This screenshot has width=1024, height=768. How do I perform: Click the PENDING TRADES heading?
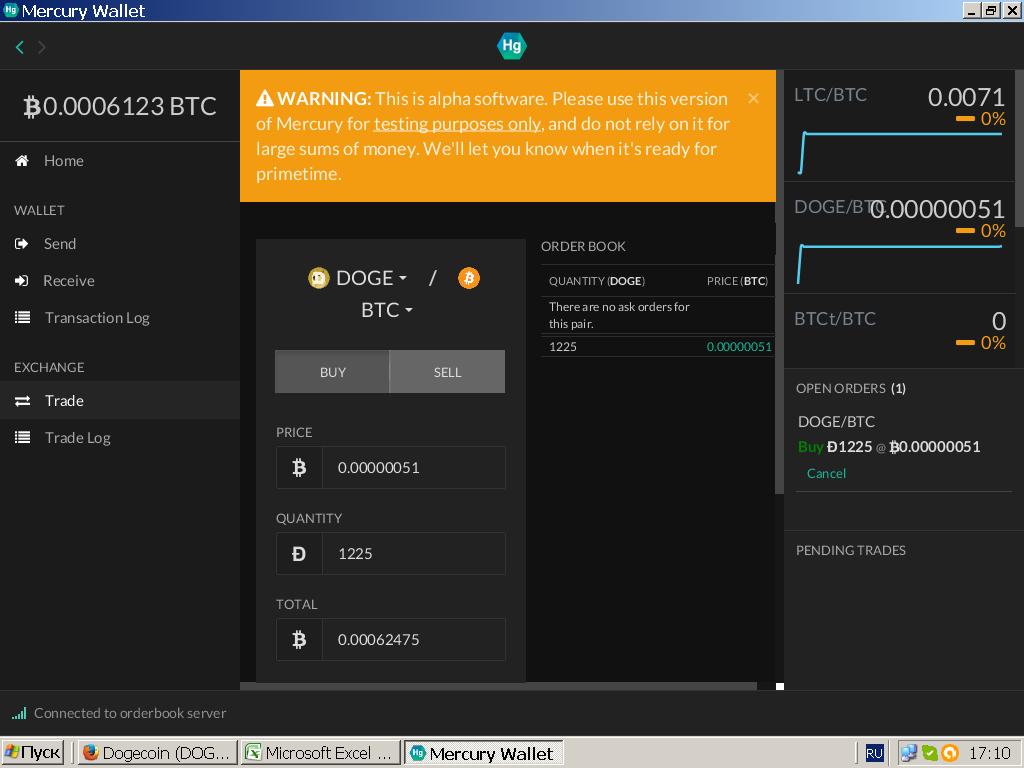coord(850,551)
